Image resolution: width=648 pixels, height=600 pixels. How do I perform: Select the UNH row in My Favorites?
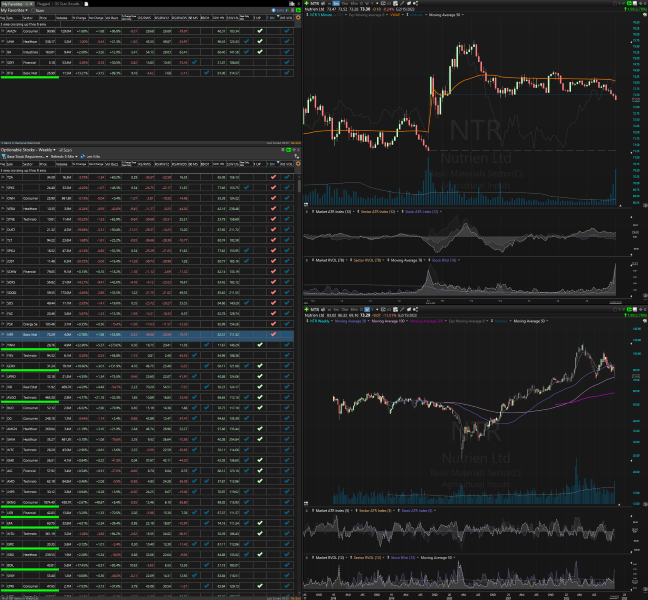147,41
